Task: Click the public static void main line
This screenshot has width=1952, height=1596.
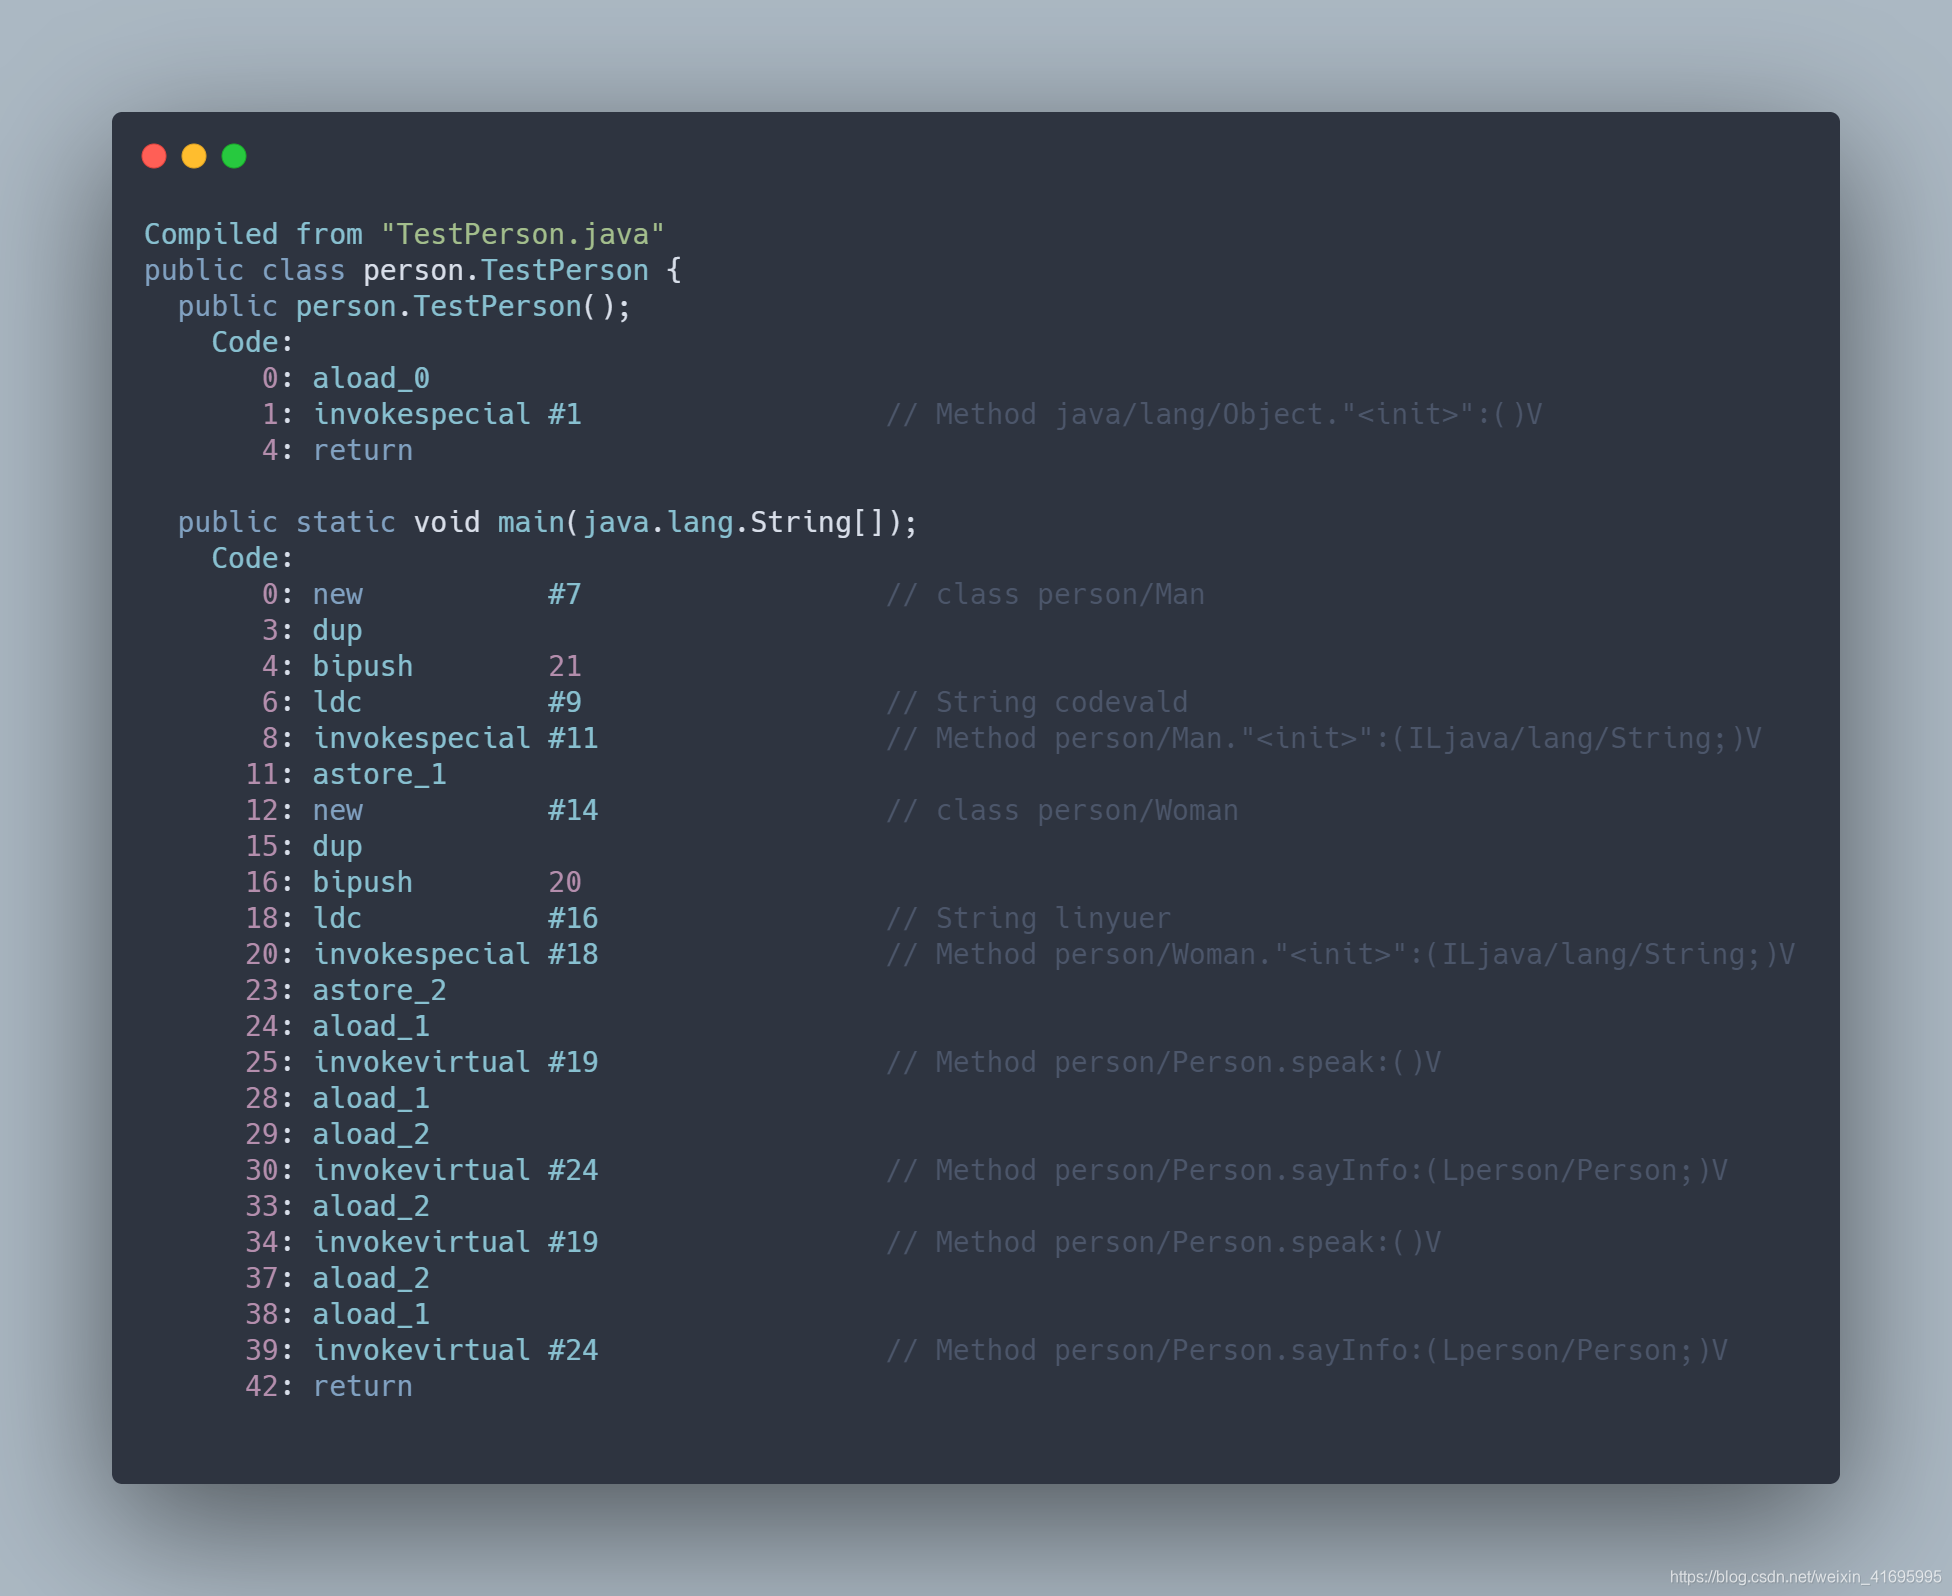Action: click(546, 522)
